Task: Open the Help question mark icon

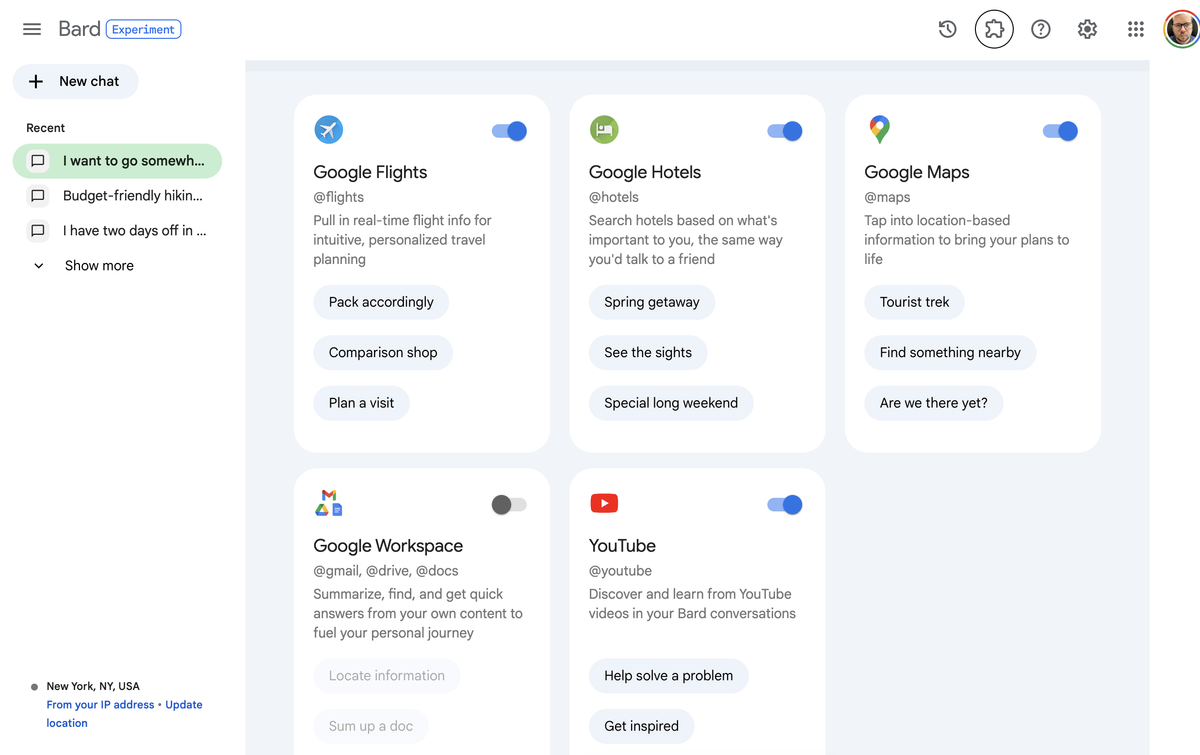Action: point(1041,28)
